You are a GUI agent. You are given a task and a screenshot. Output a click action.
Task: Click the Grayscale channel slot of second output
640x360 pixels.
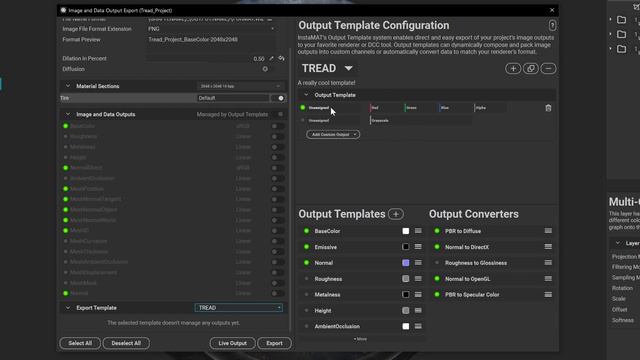pyautogui.click(x=420, y=120)
